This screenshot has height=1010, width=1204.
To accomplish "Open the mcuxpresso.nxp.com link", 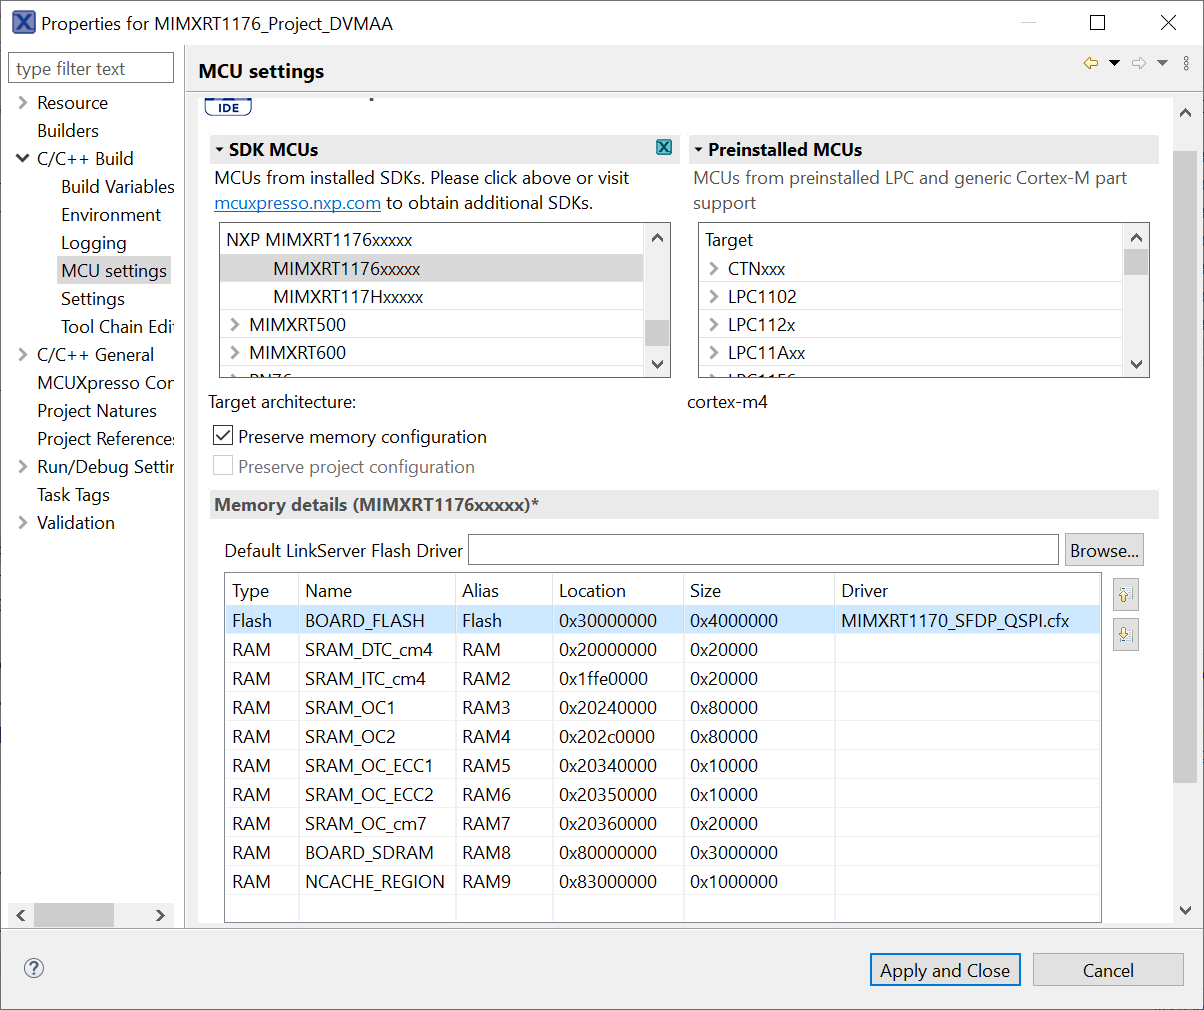I will (x=294, y=202).
